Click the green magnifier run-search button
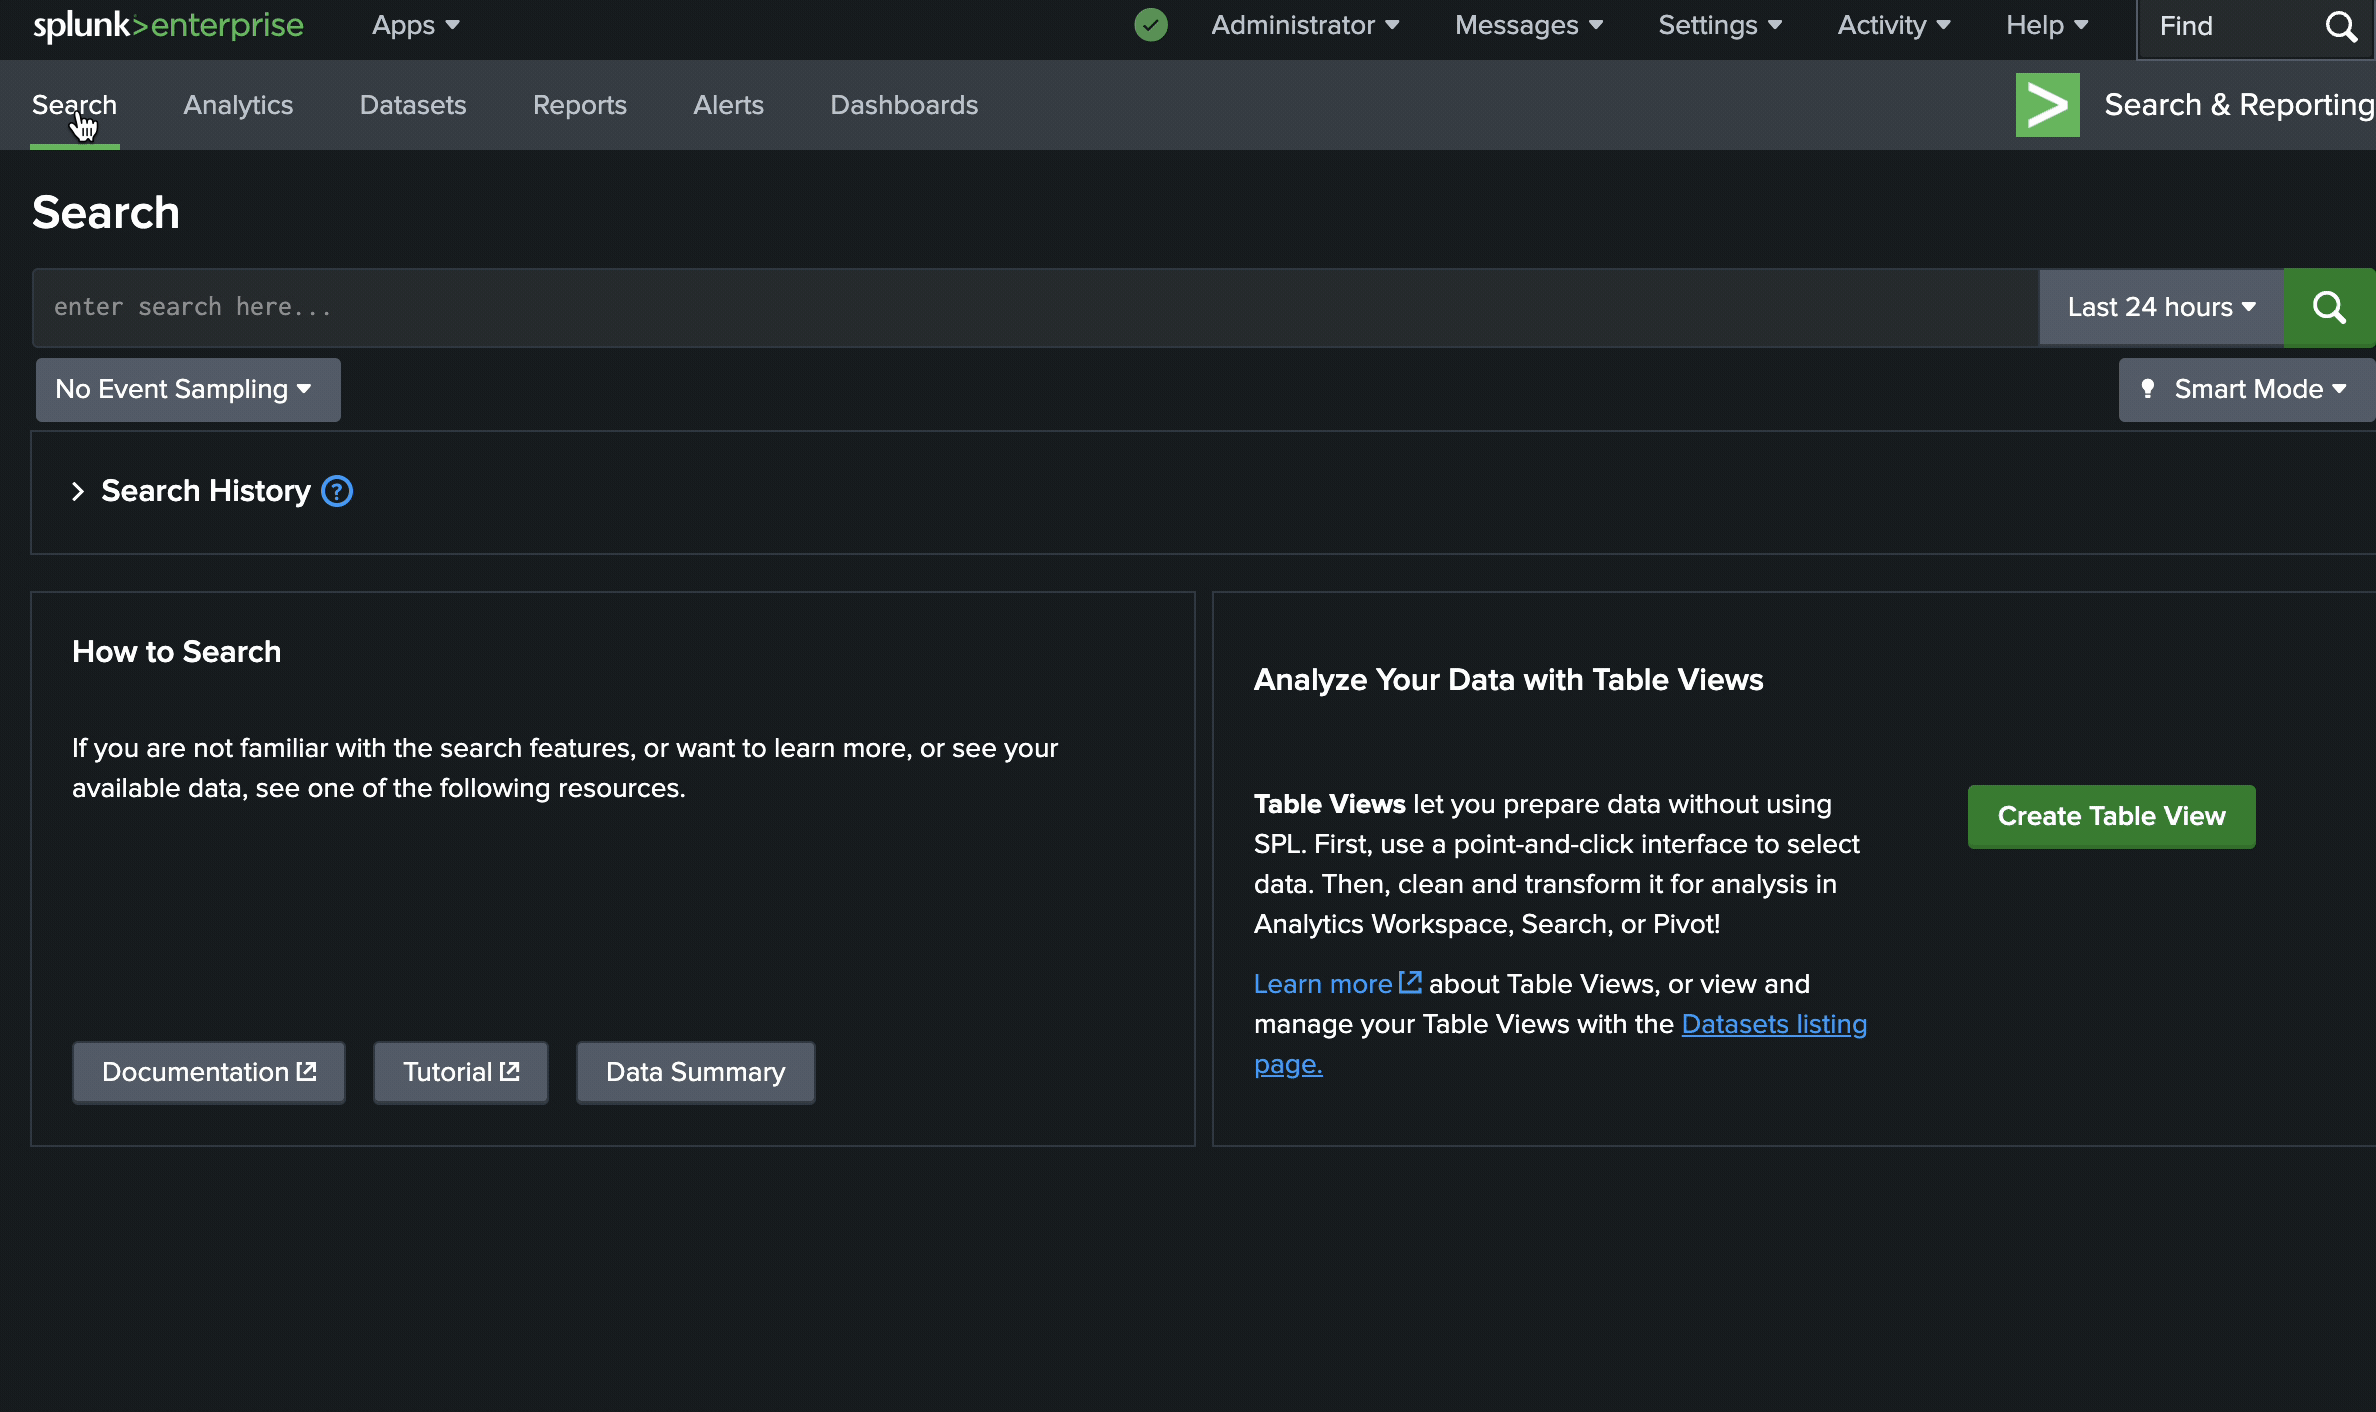Screen dimensions: 2376x1412 click(2329, 307)
